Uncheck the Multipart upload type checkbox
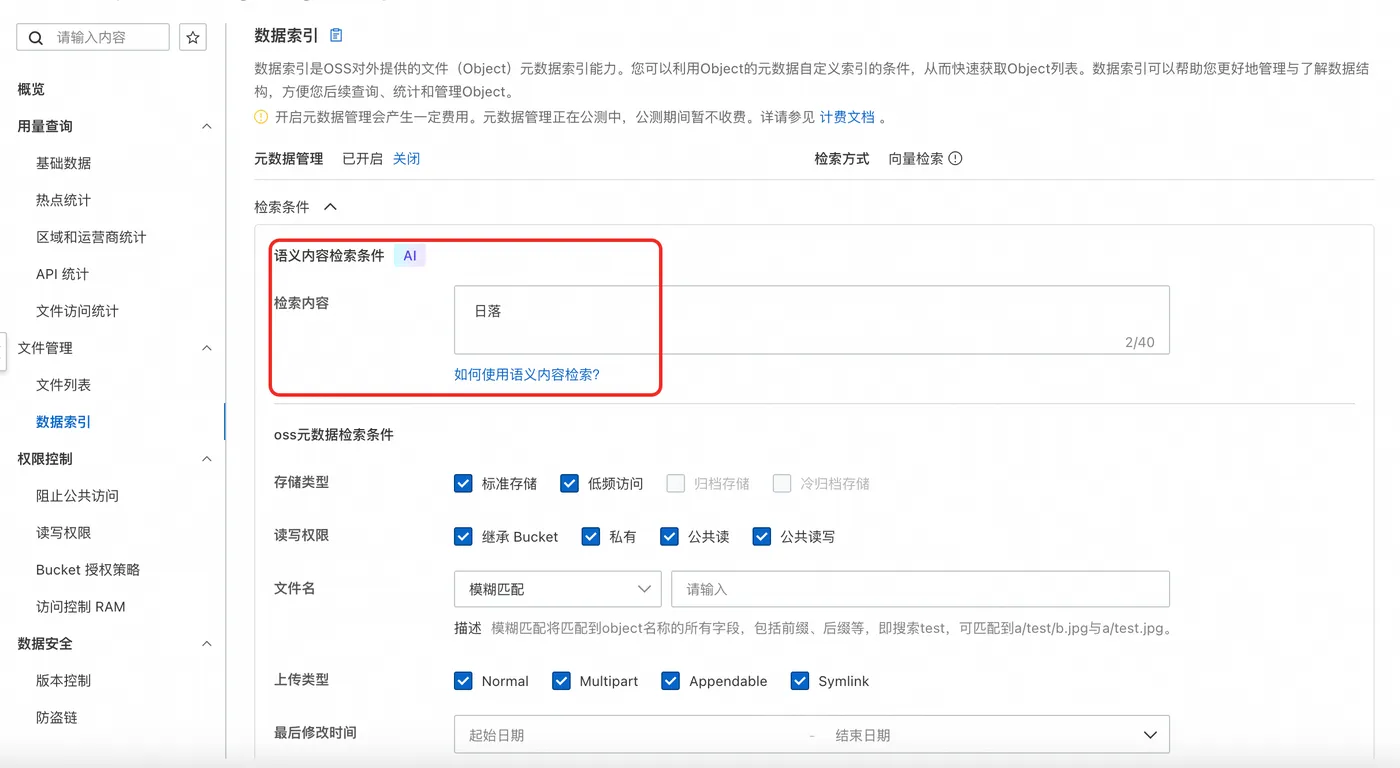1400x768 pixels. pos(561,681)
